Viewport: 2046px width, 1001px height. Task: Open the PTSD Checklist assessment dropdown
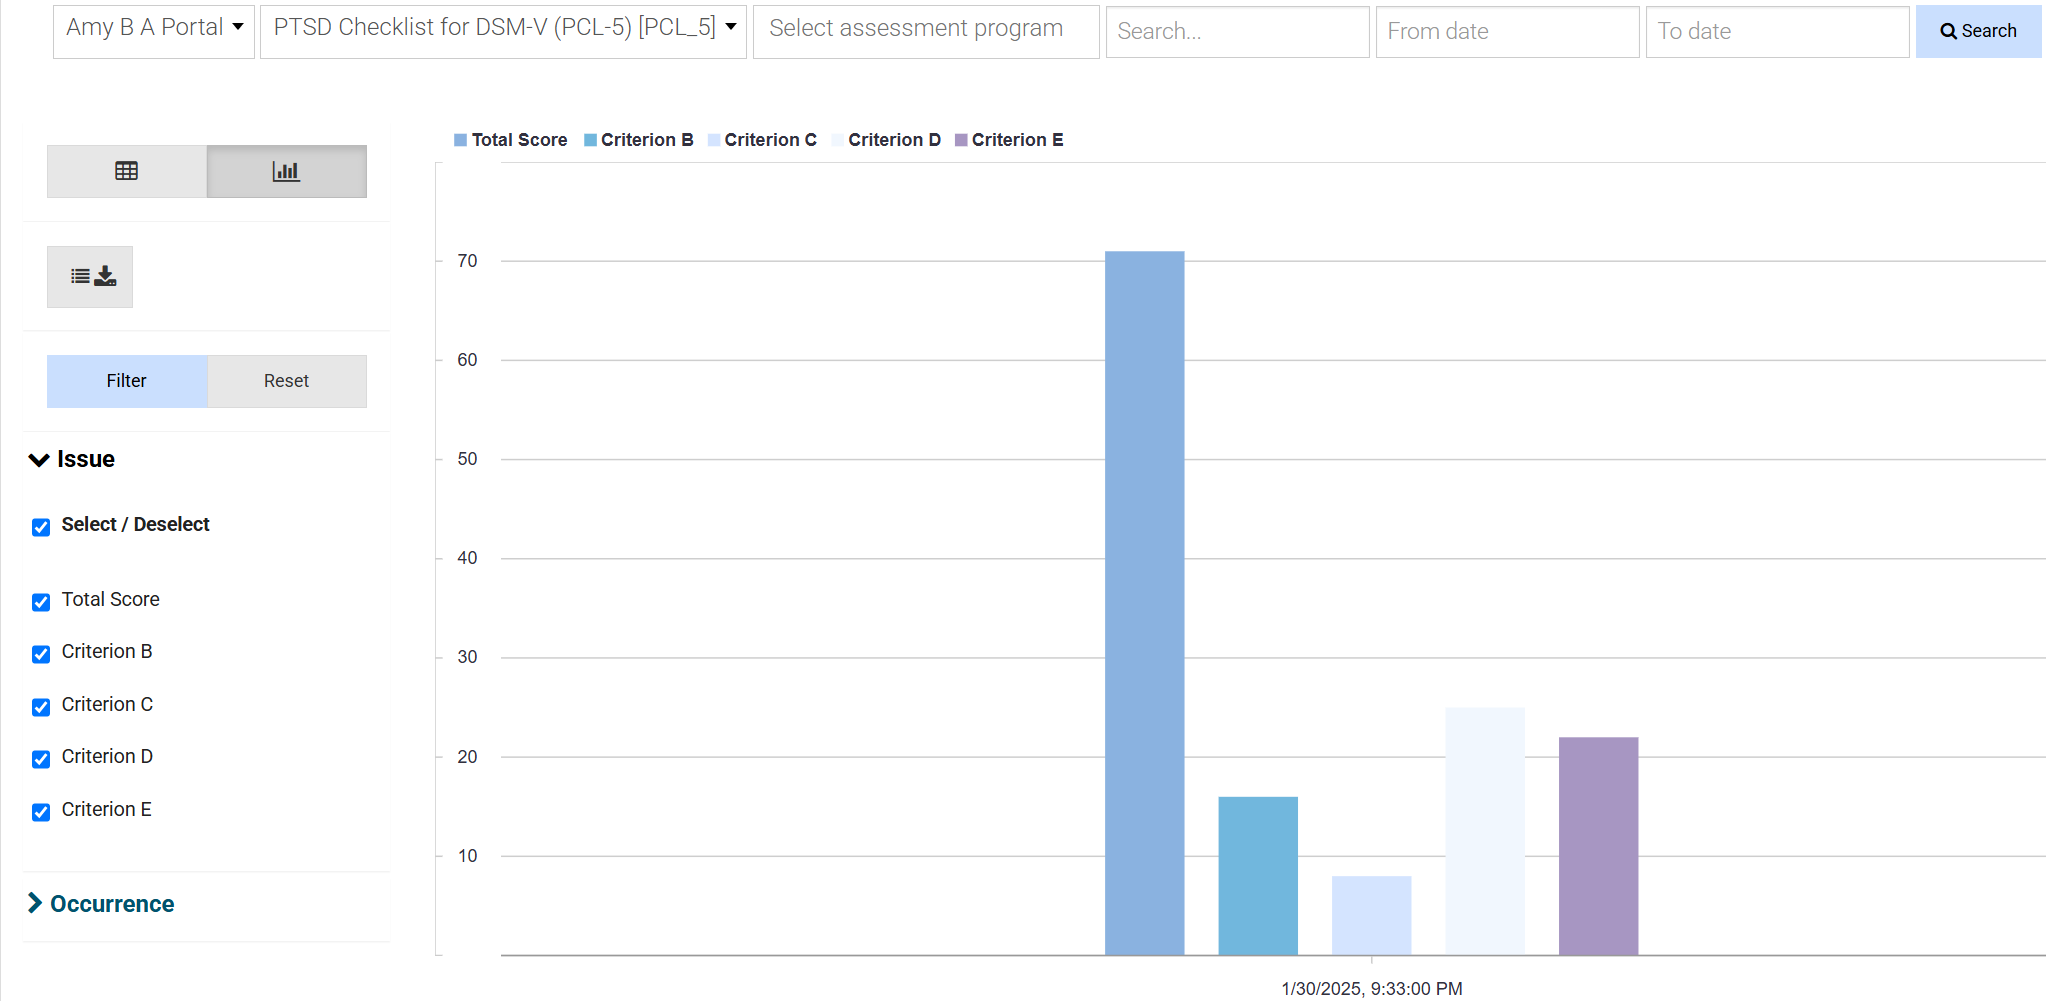[x=503, y=29]
